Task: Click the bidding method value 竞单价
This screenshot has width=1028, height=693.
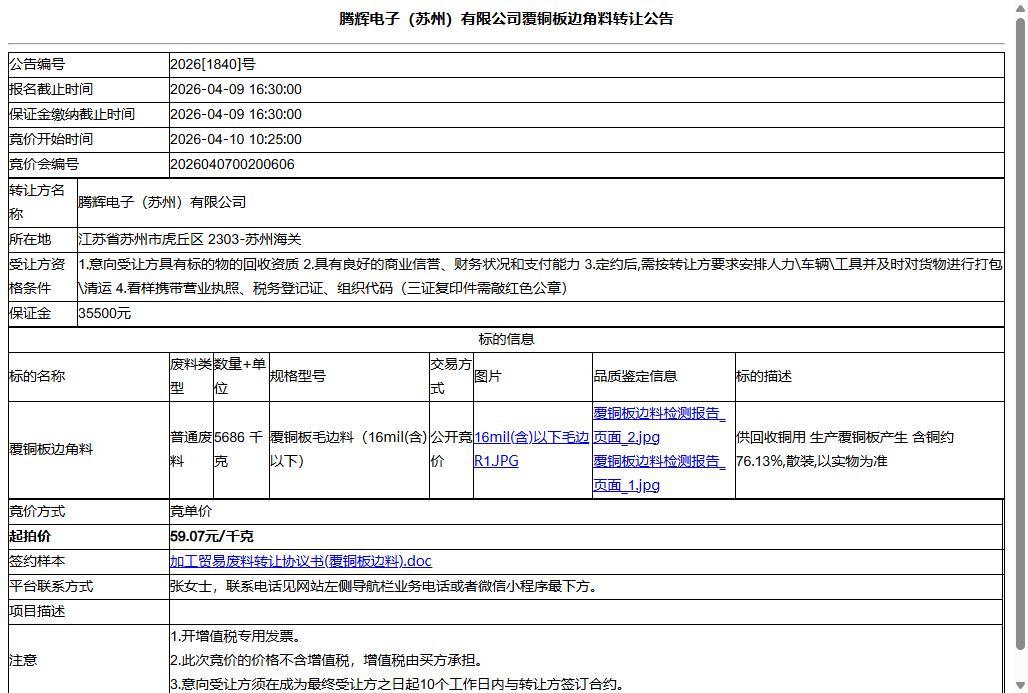Action: pos(191,511)
